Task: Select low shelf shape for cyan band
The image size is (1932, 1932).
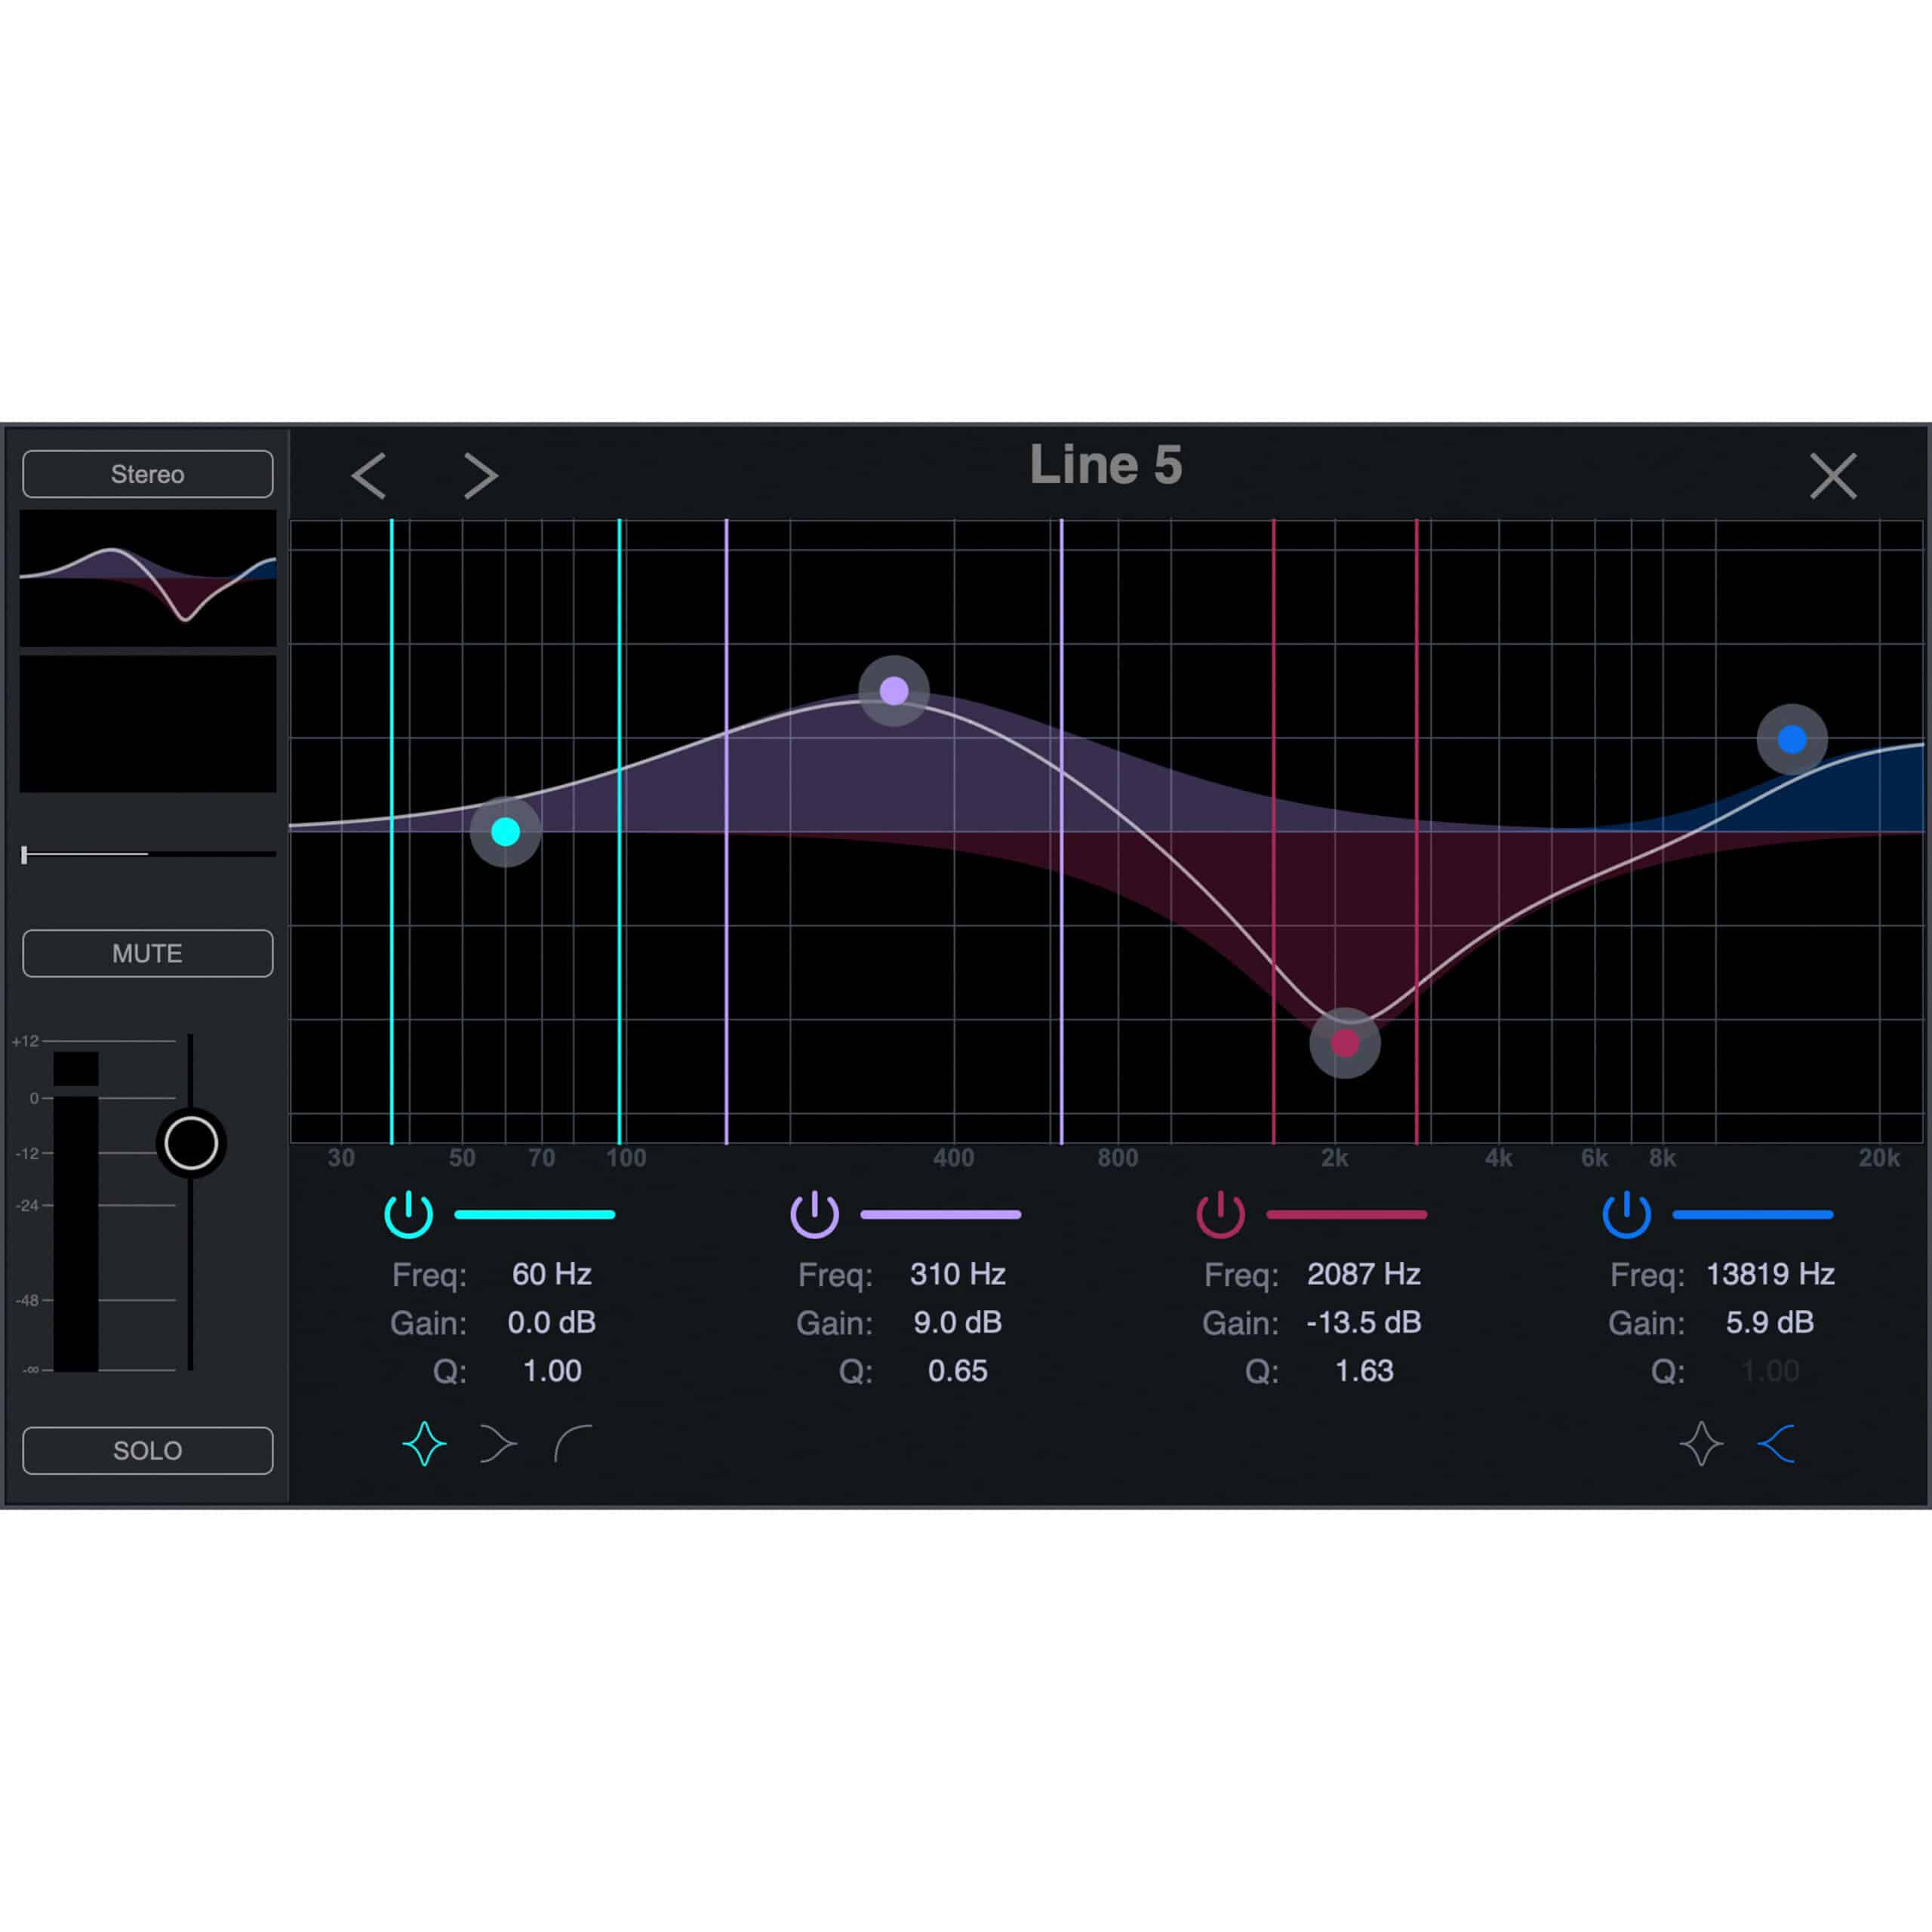Action: coord(497,1444)
